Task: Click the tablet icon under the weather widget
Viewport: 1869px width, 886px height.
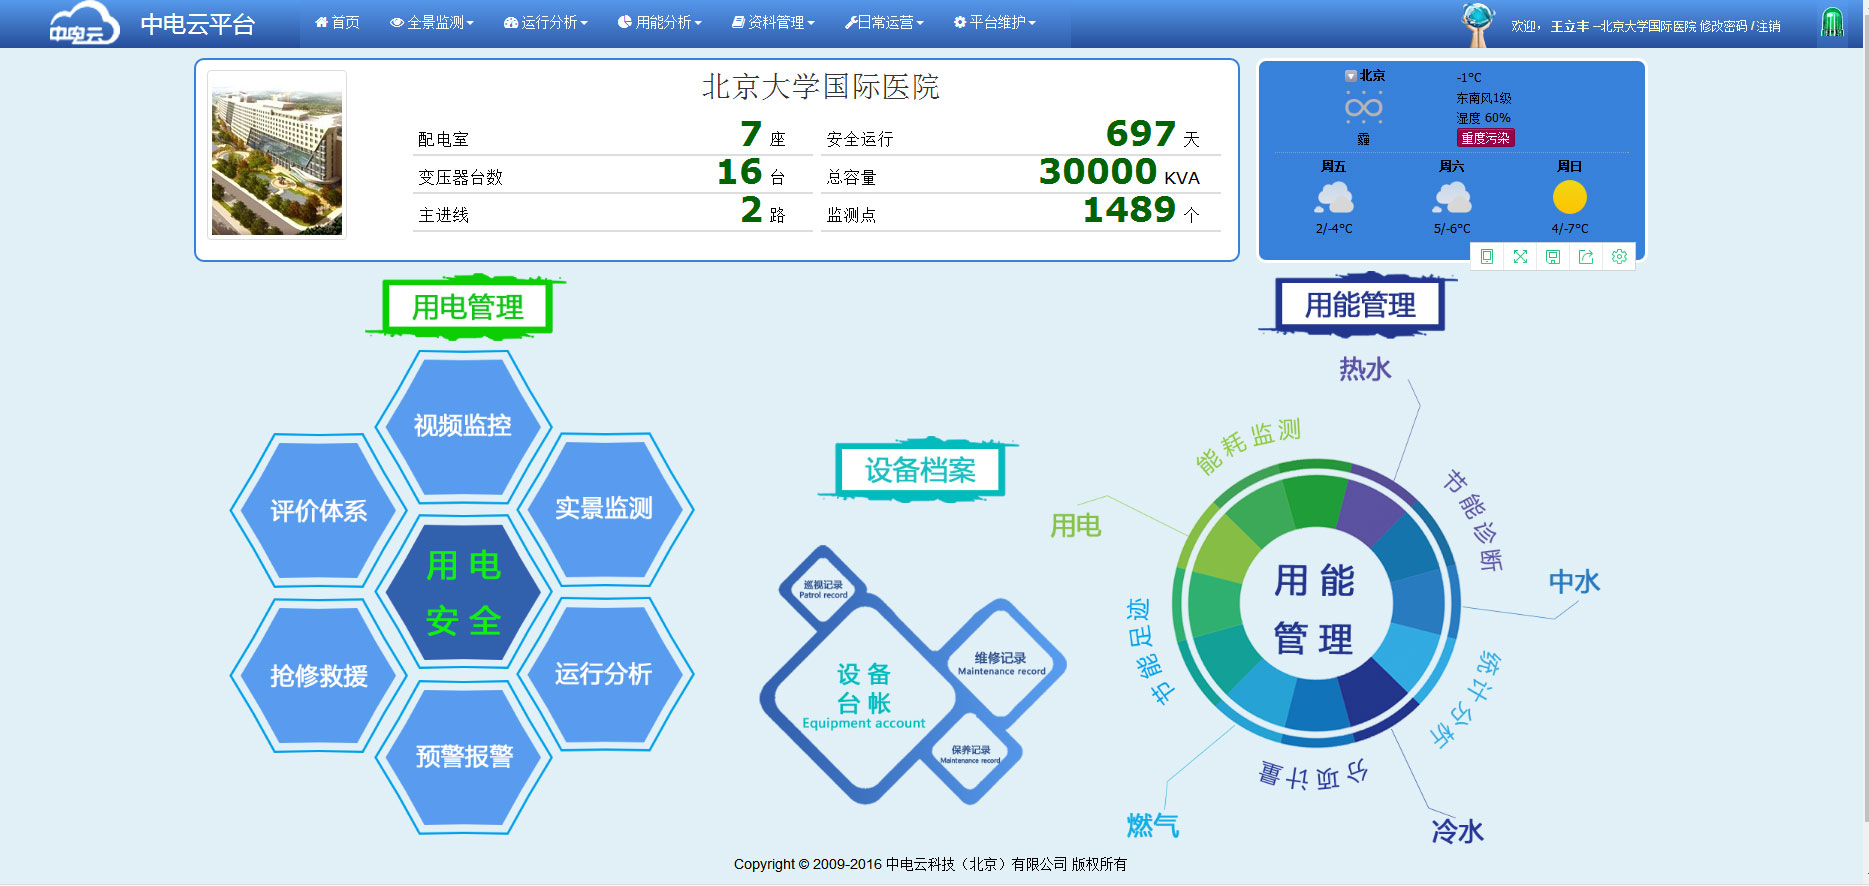Action: (x=1487, y=257)
